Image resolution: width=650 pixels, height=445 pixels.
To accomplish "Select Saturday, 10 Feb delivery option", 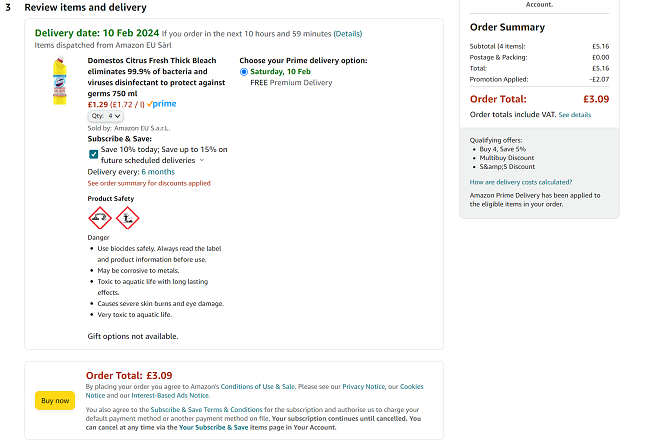I will (245, 72).
